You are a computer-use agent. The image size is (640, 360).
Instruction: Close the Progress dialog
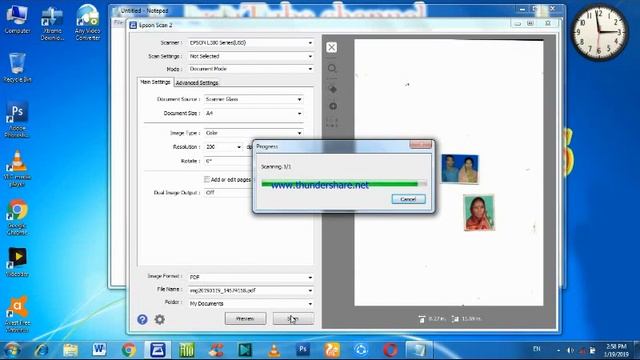[x=420, y=145]
